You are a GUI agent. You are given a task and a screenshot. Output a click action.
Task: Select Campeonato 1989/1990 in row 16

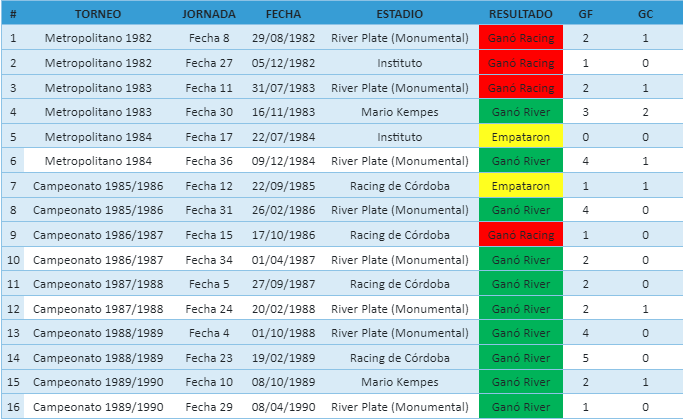pyautogui.click(x=98, y=407)
